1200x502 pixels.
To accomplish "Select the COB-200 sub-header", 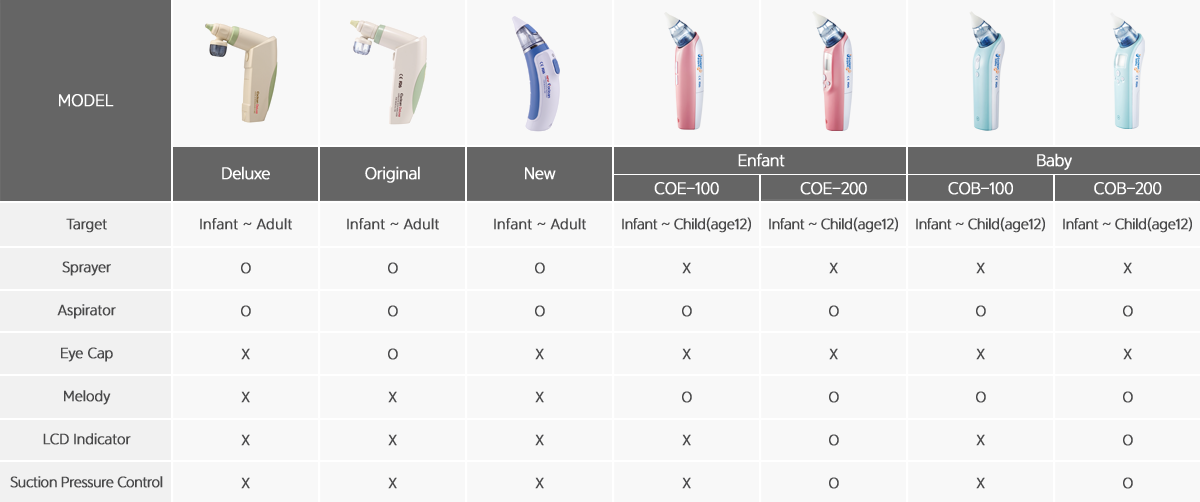I will click(x=1127, y=188).
